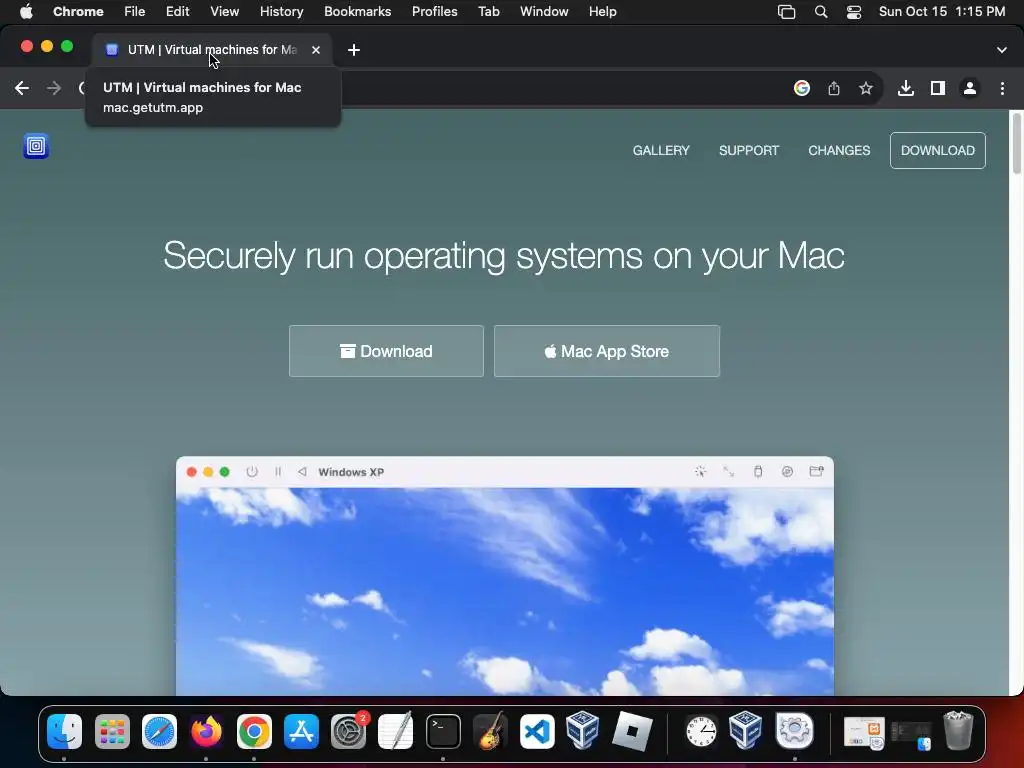This screenshot has height=768, width=1024.
Task: Launch Safari from the dock
Action: click(x=159, y=731)
